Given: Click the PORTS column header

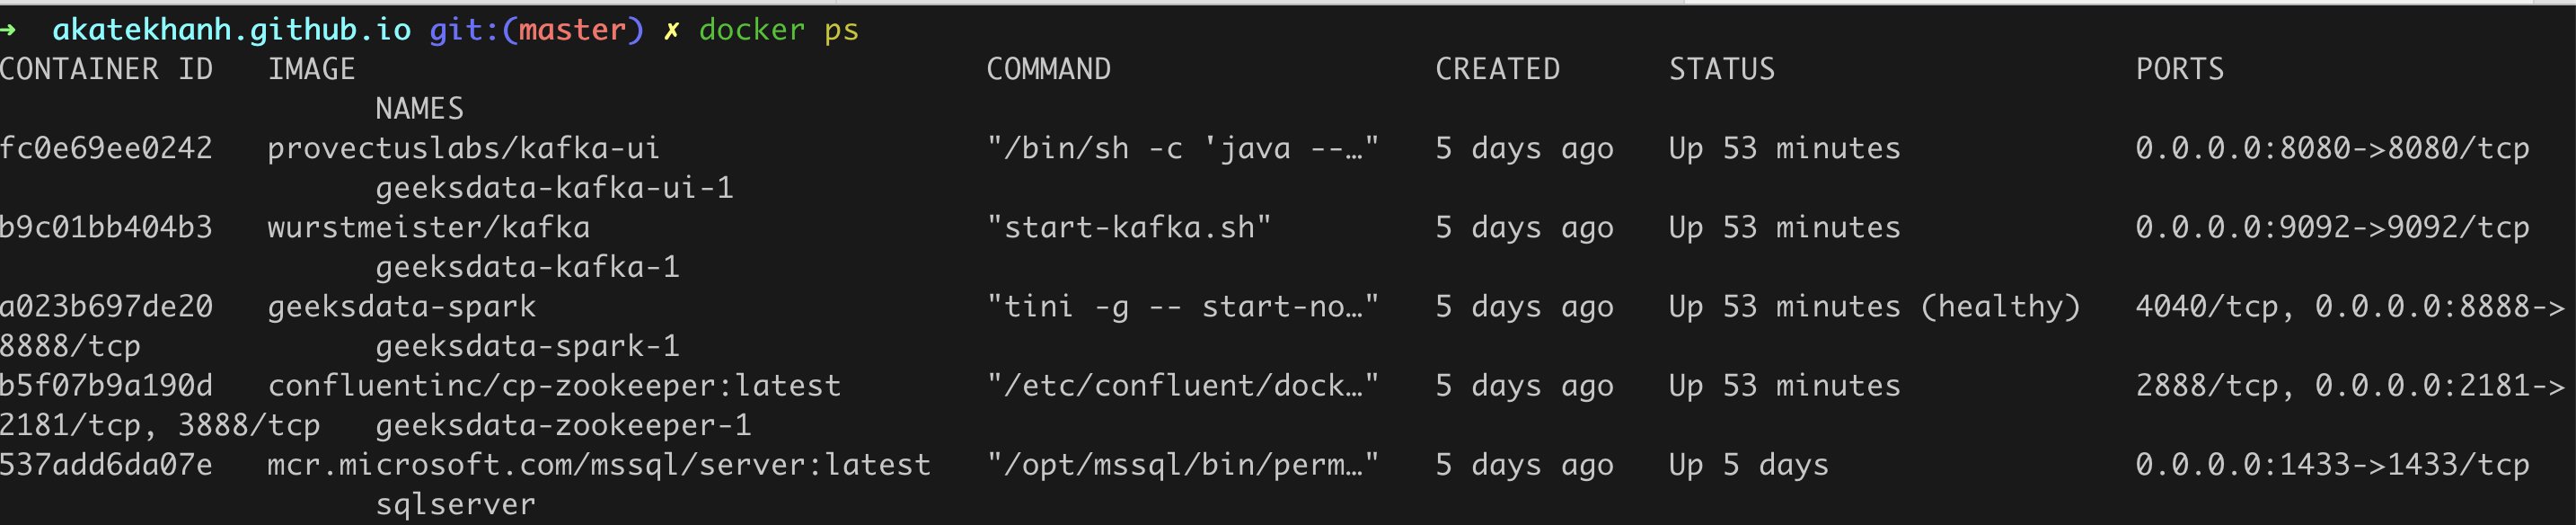Looking at the screenshot, I should [2180, 69].
